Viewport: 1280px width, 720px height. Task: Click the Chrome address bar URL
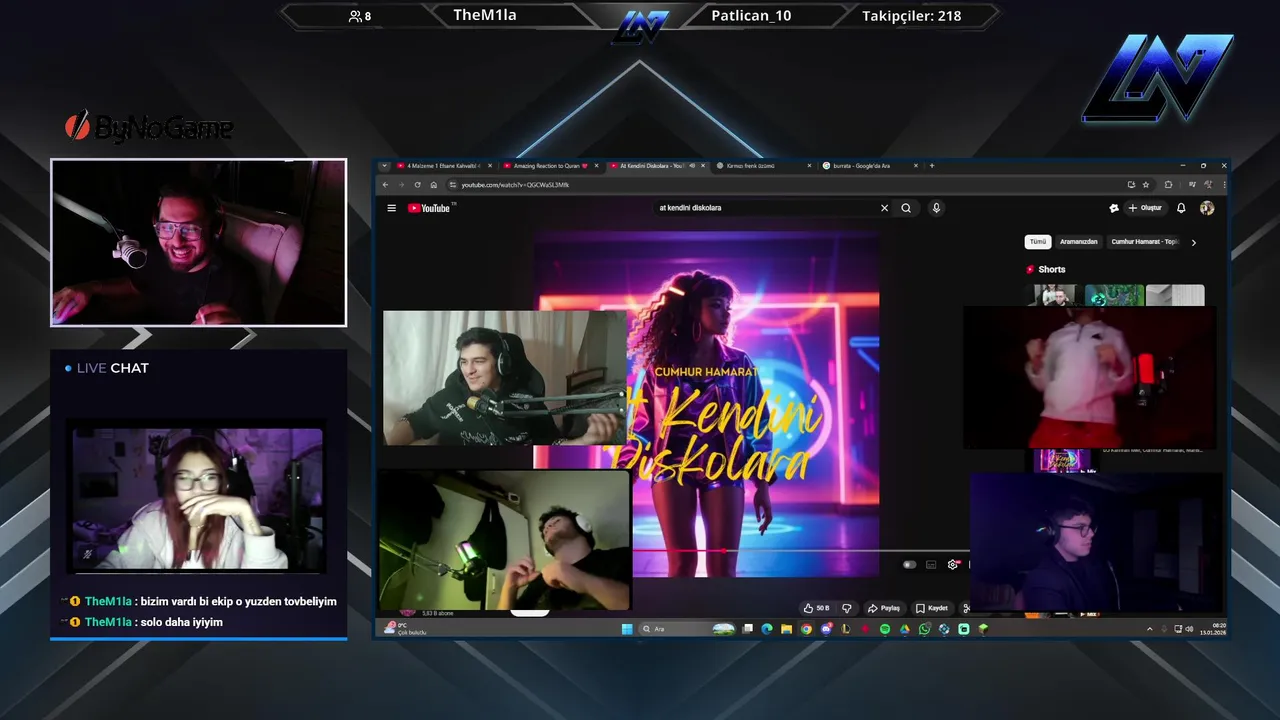[515, 185]
